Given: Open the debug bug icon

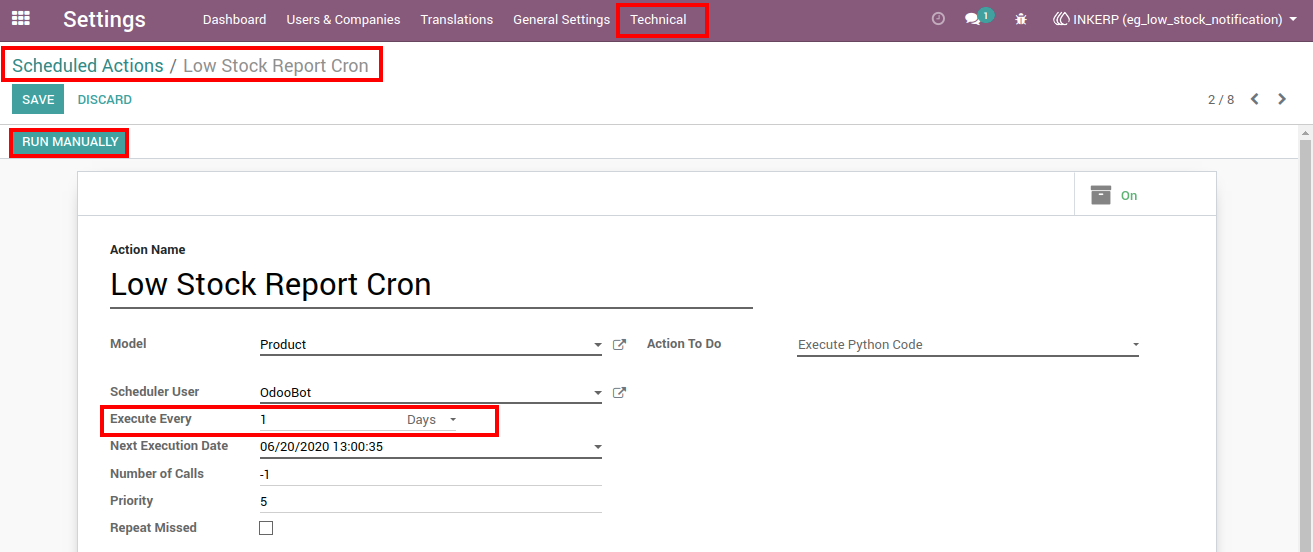Looking at the screenshot, I should point(1021,19).
